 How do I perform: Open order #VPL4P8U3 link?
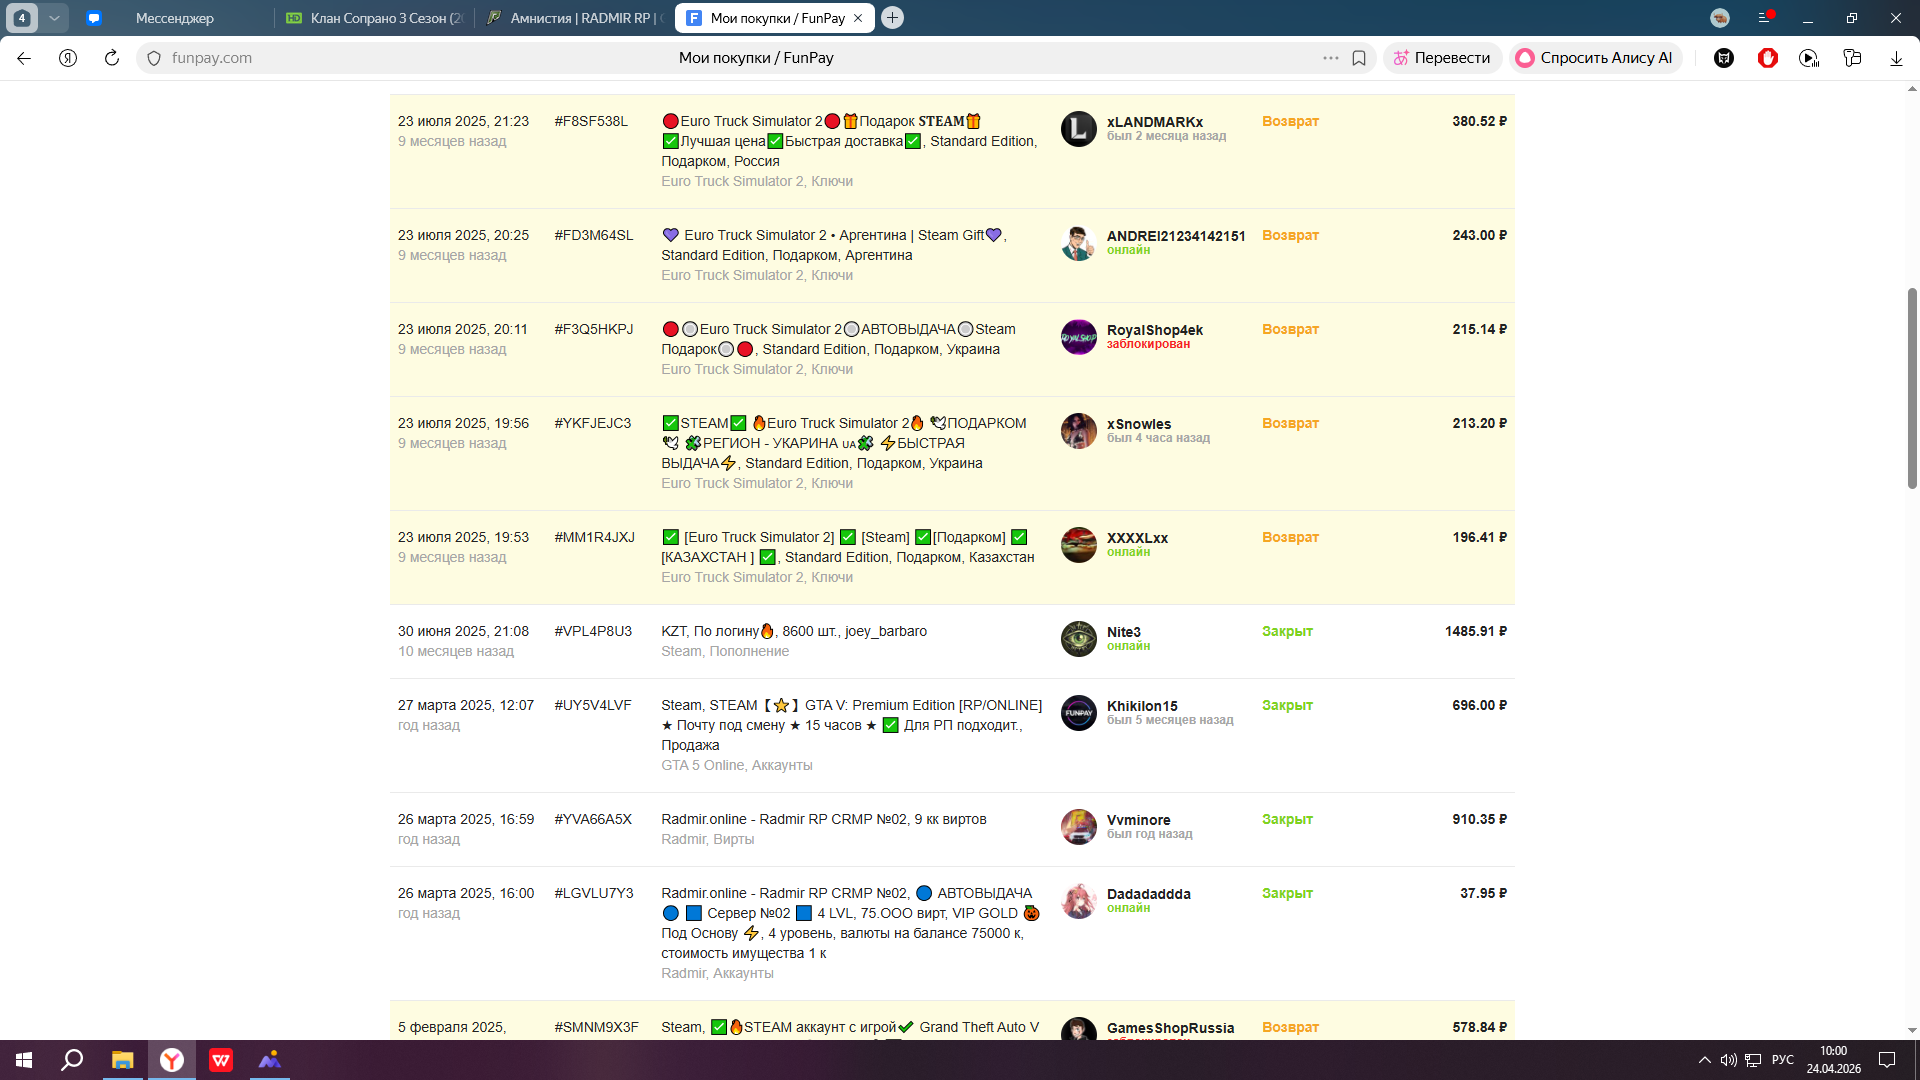[x=593, y=631]
